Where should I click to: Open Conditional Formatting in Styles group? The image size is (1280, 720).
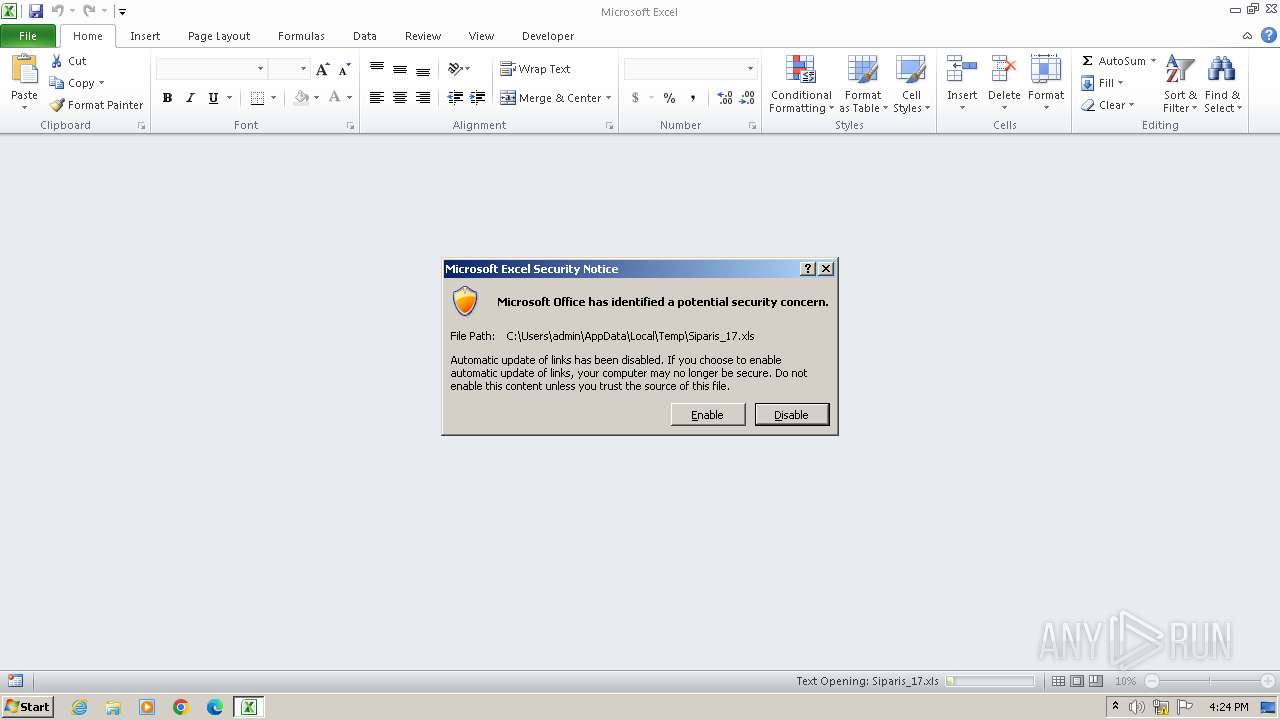pos(801,84)
